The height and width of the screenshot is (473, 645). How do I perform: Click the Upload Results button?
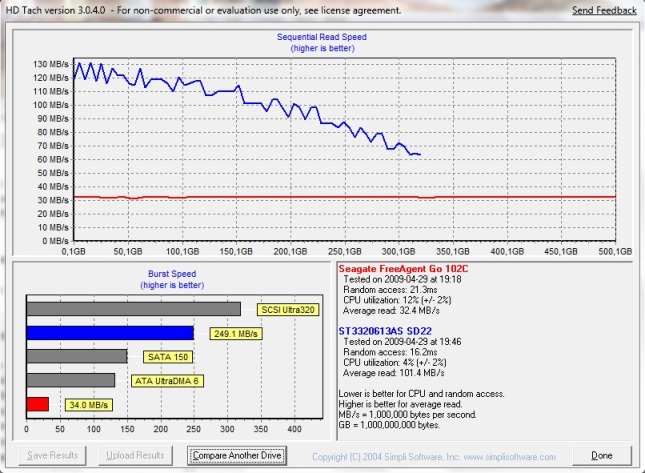pyautogui.click(x=135, y=456)
